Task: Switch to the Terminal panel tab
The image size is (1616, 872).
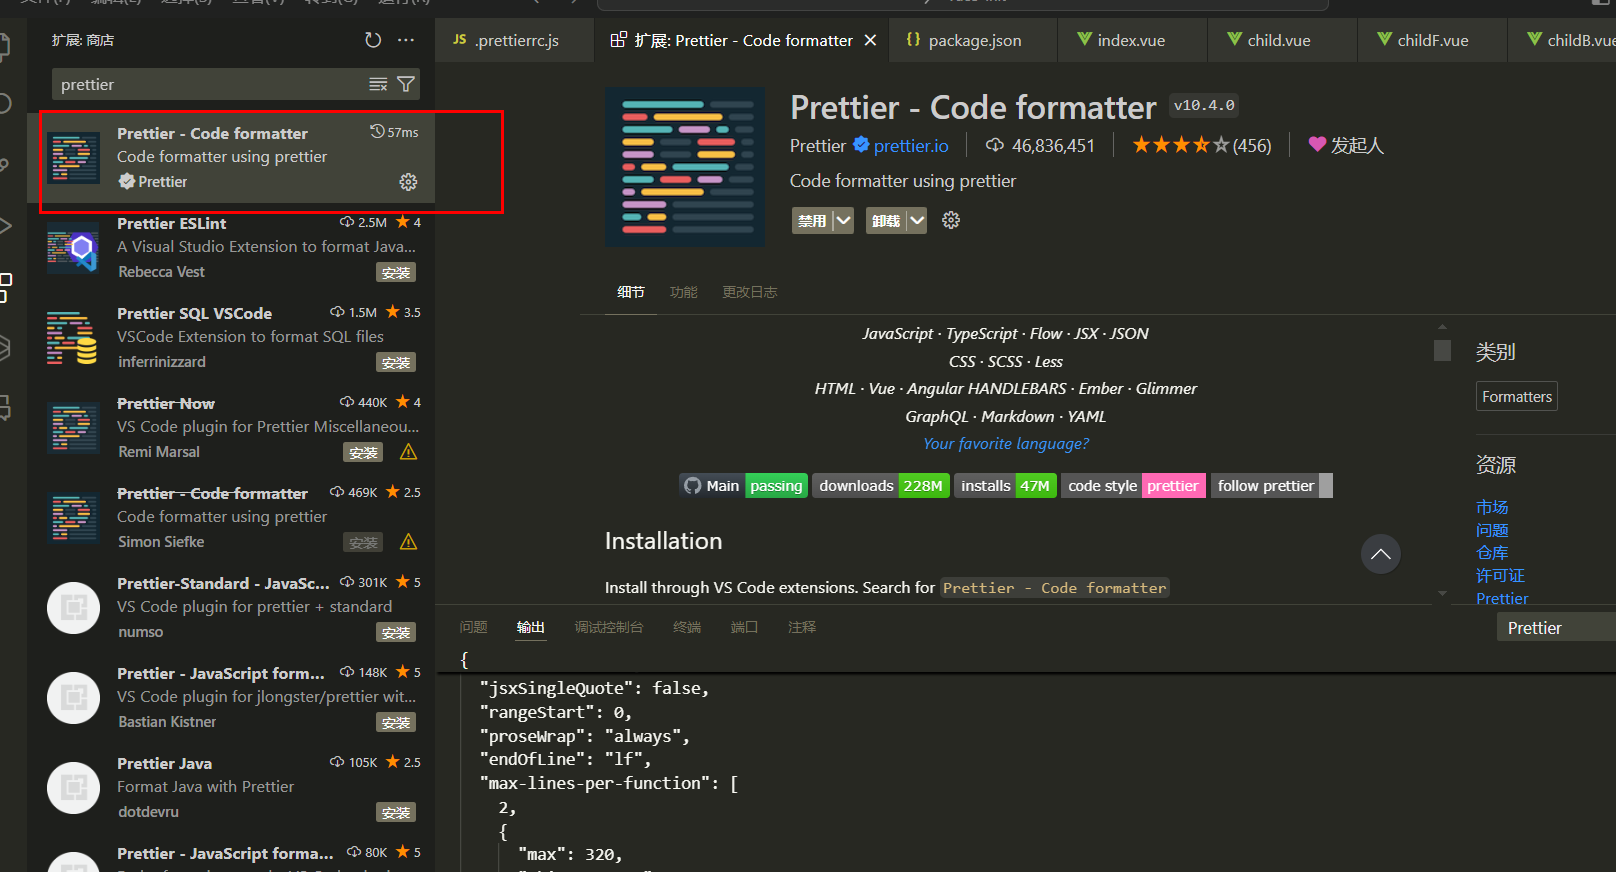Action: [x=687, y=627]
